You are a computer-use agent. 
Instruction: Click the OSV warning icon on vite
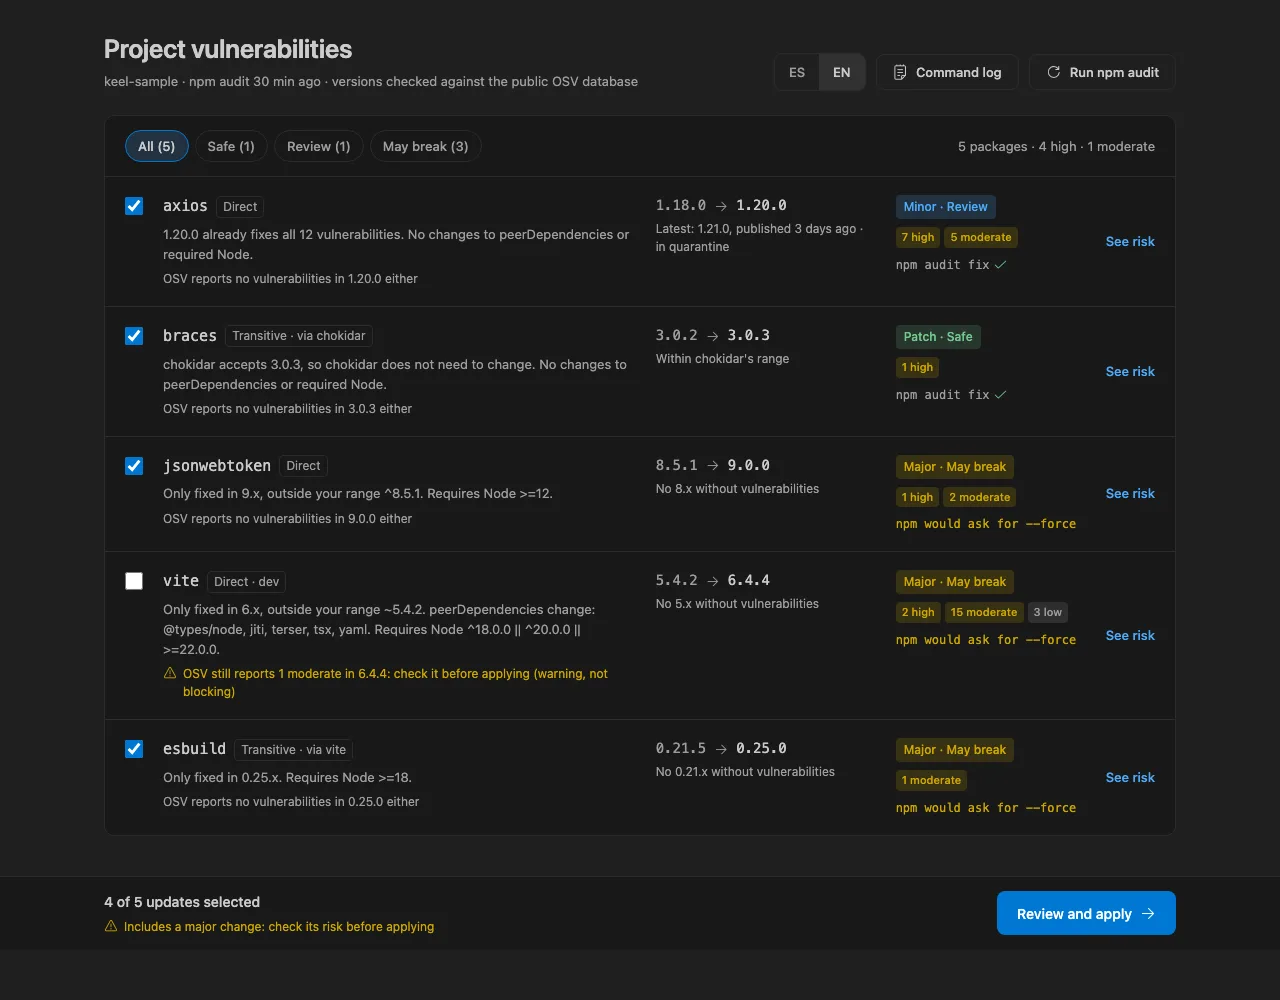click(170, 674)
